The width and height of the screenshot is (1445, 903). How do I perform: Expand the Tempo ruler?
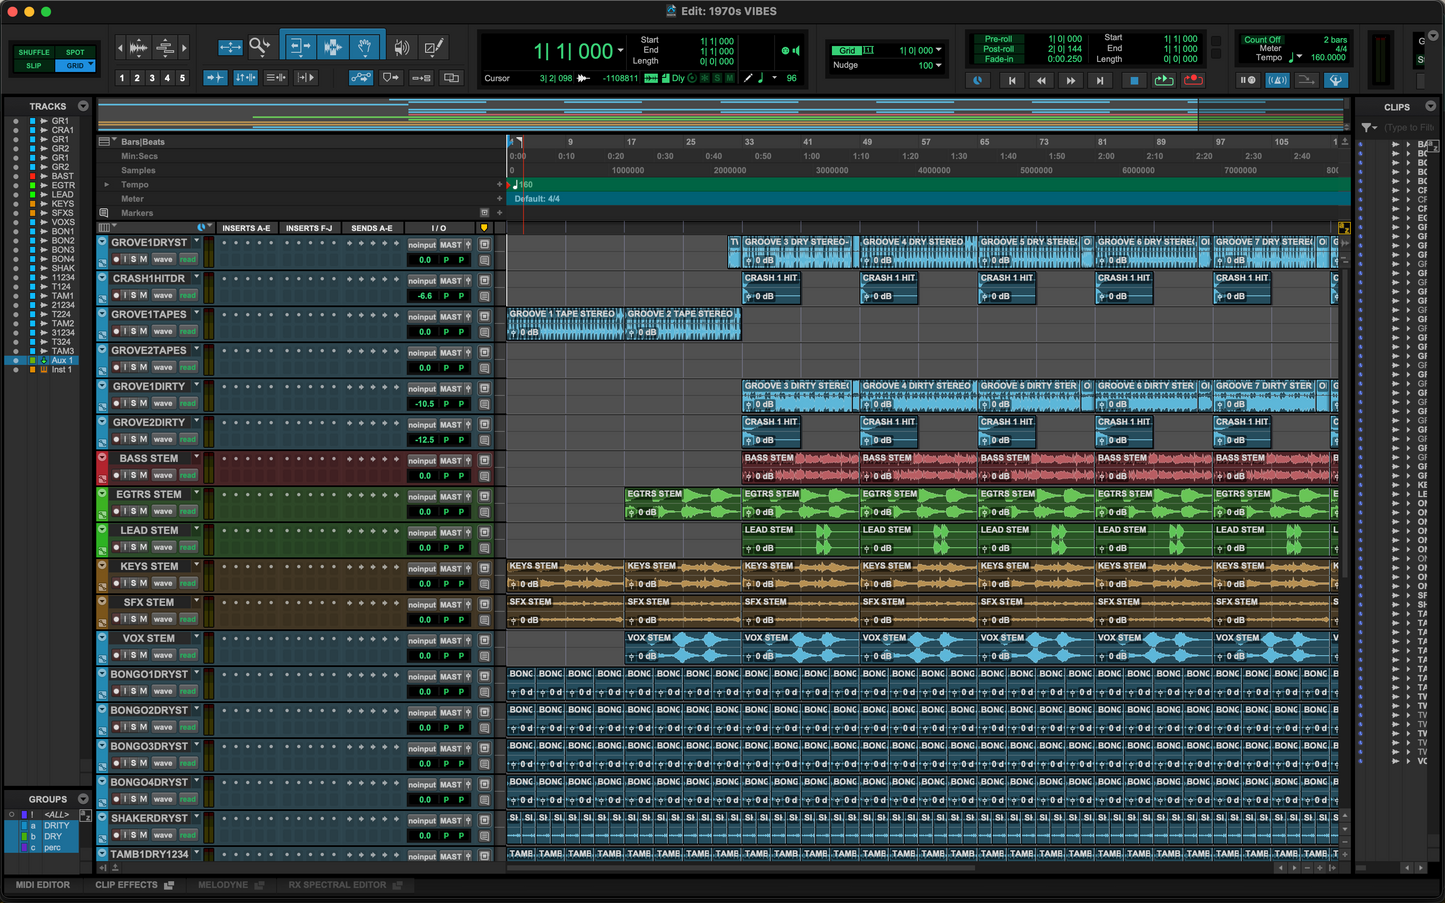click(107, 184)
